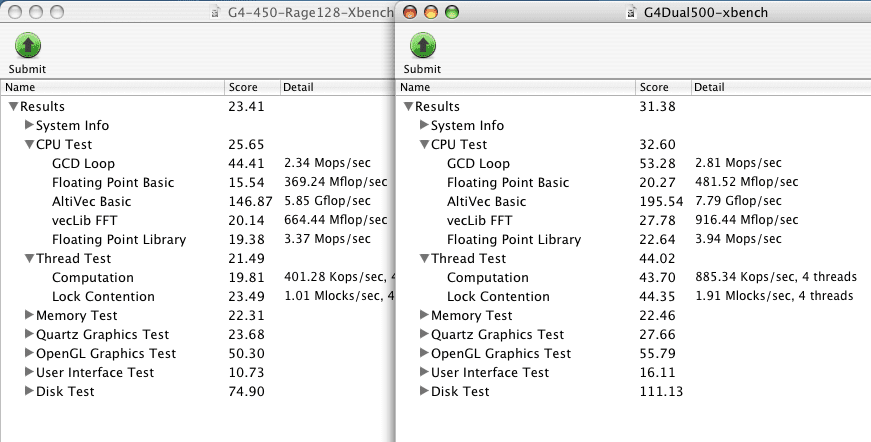
Task: Expand Quartz Graphics Test in G4-450 window
Action: point(29,334)
